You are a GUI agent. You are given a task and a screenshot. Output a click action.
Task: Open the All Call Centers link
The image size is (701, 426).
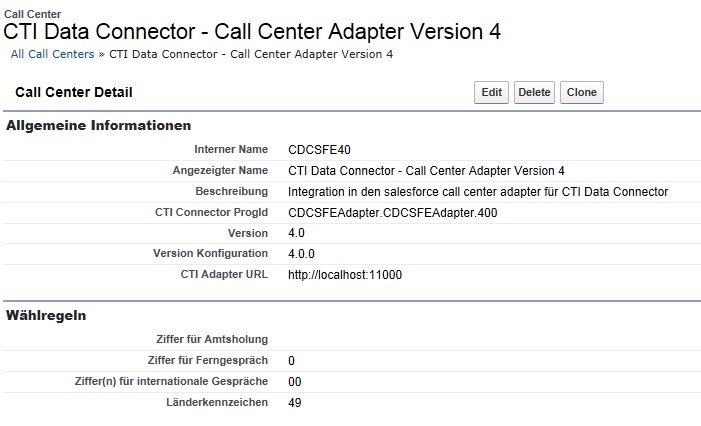52,54
